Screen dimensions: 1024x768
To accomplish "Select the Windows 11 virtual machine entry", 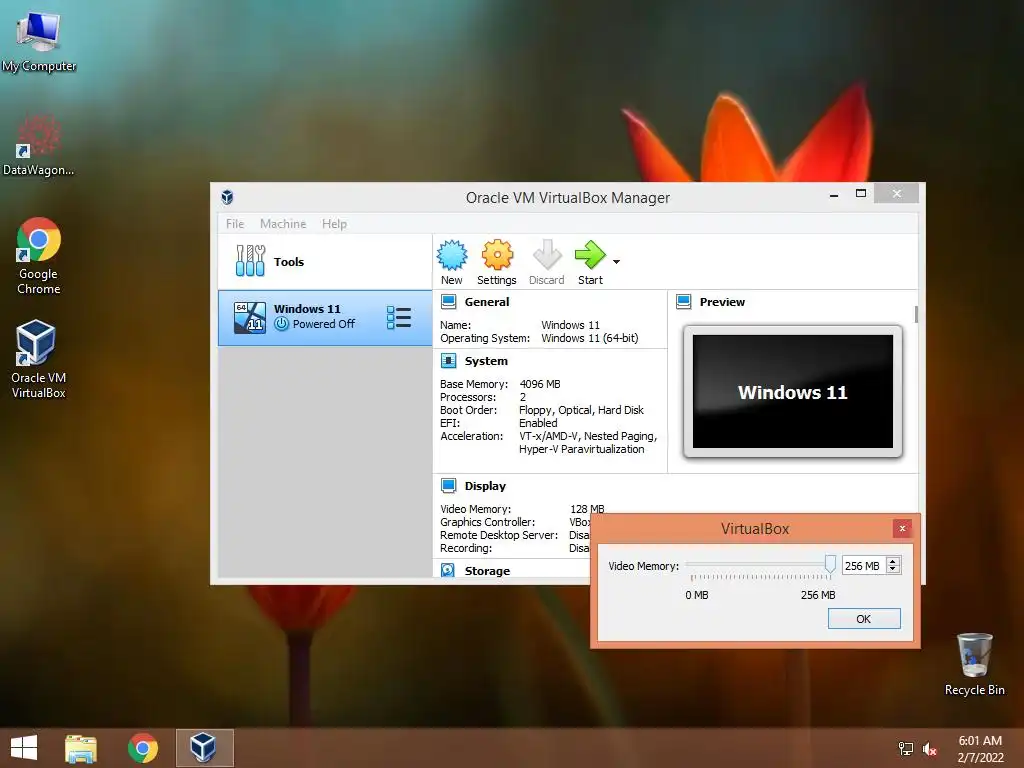I will pos(325,317).
